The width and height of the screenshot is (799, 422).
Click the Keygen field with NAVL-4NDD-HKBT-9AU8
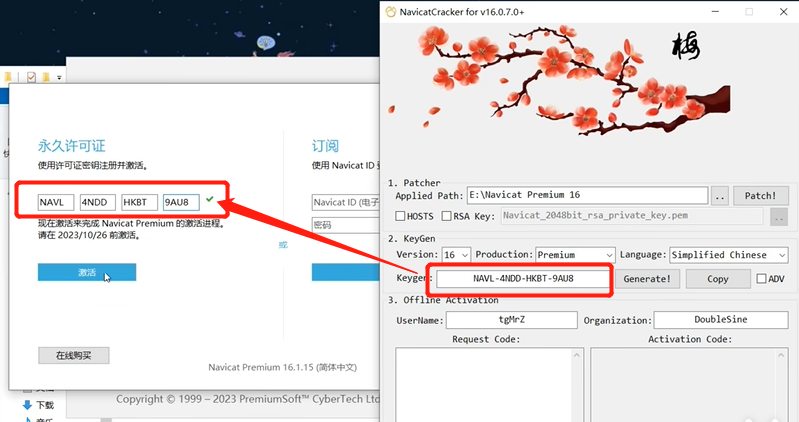[x=523, y=279]
